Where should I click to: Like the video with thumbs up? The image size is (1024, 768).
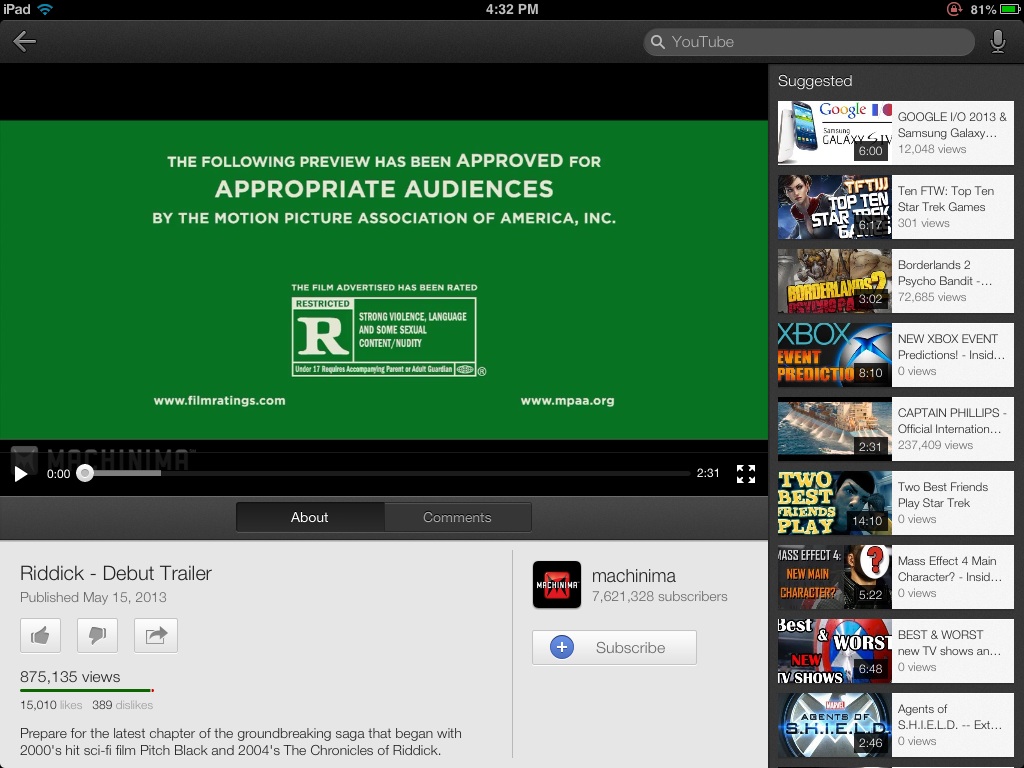40,635
